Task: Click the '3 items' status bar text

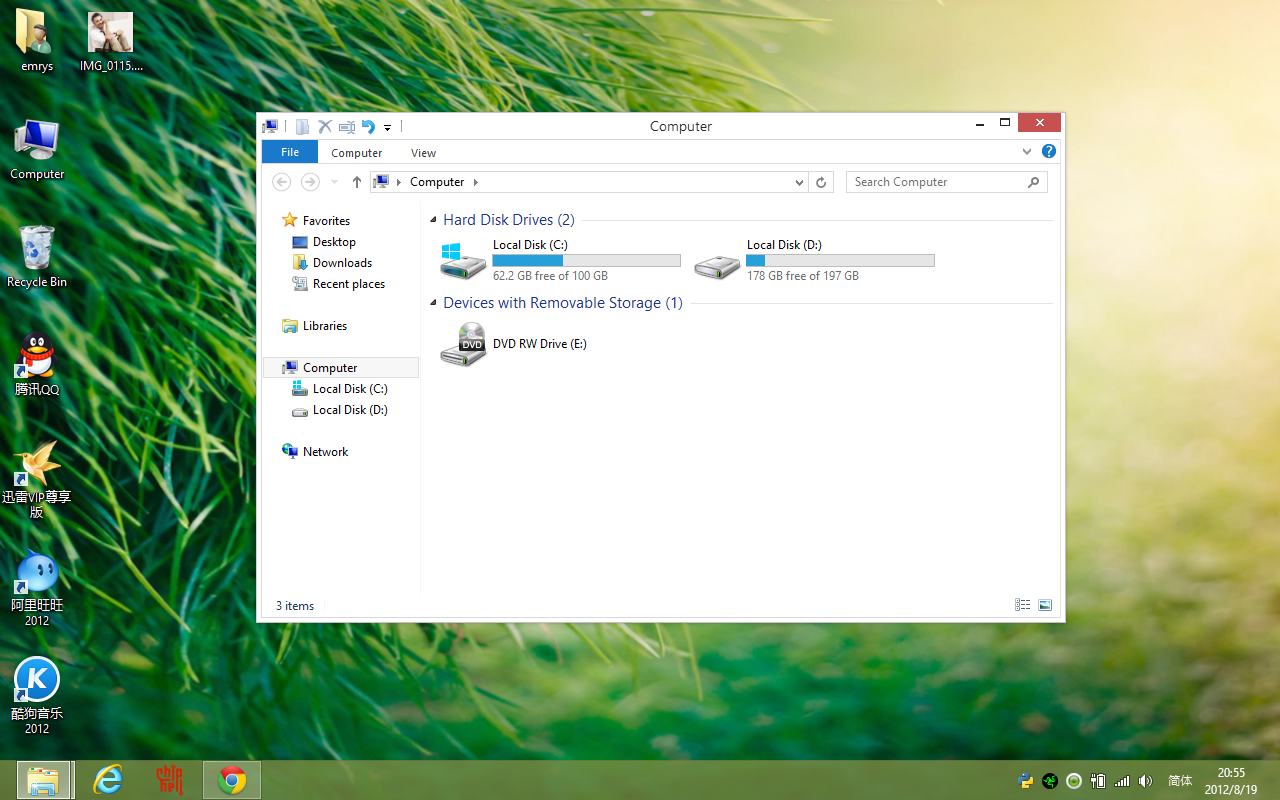Action: [295, 606]
